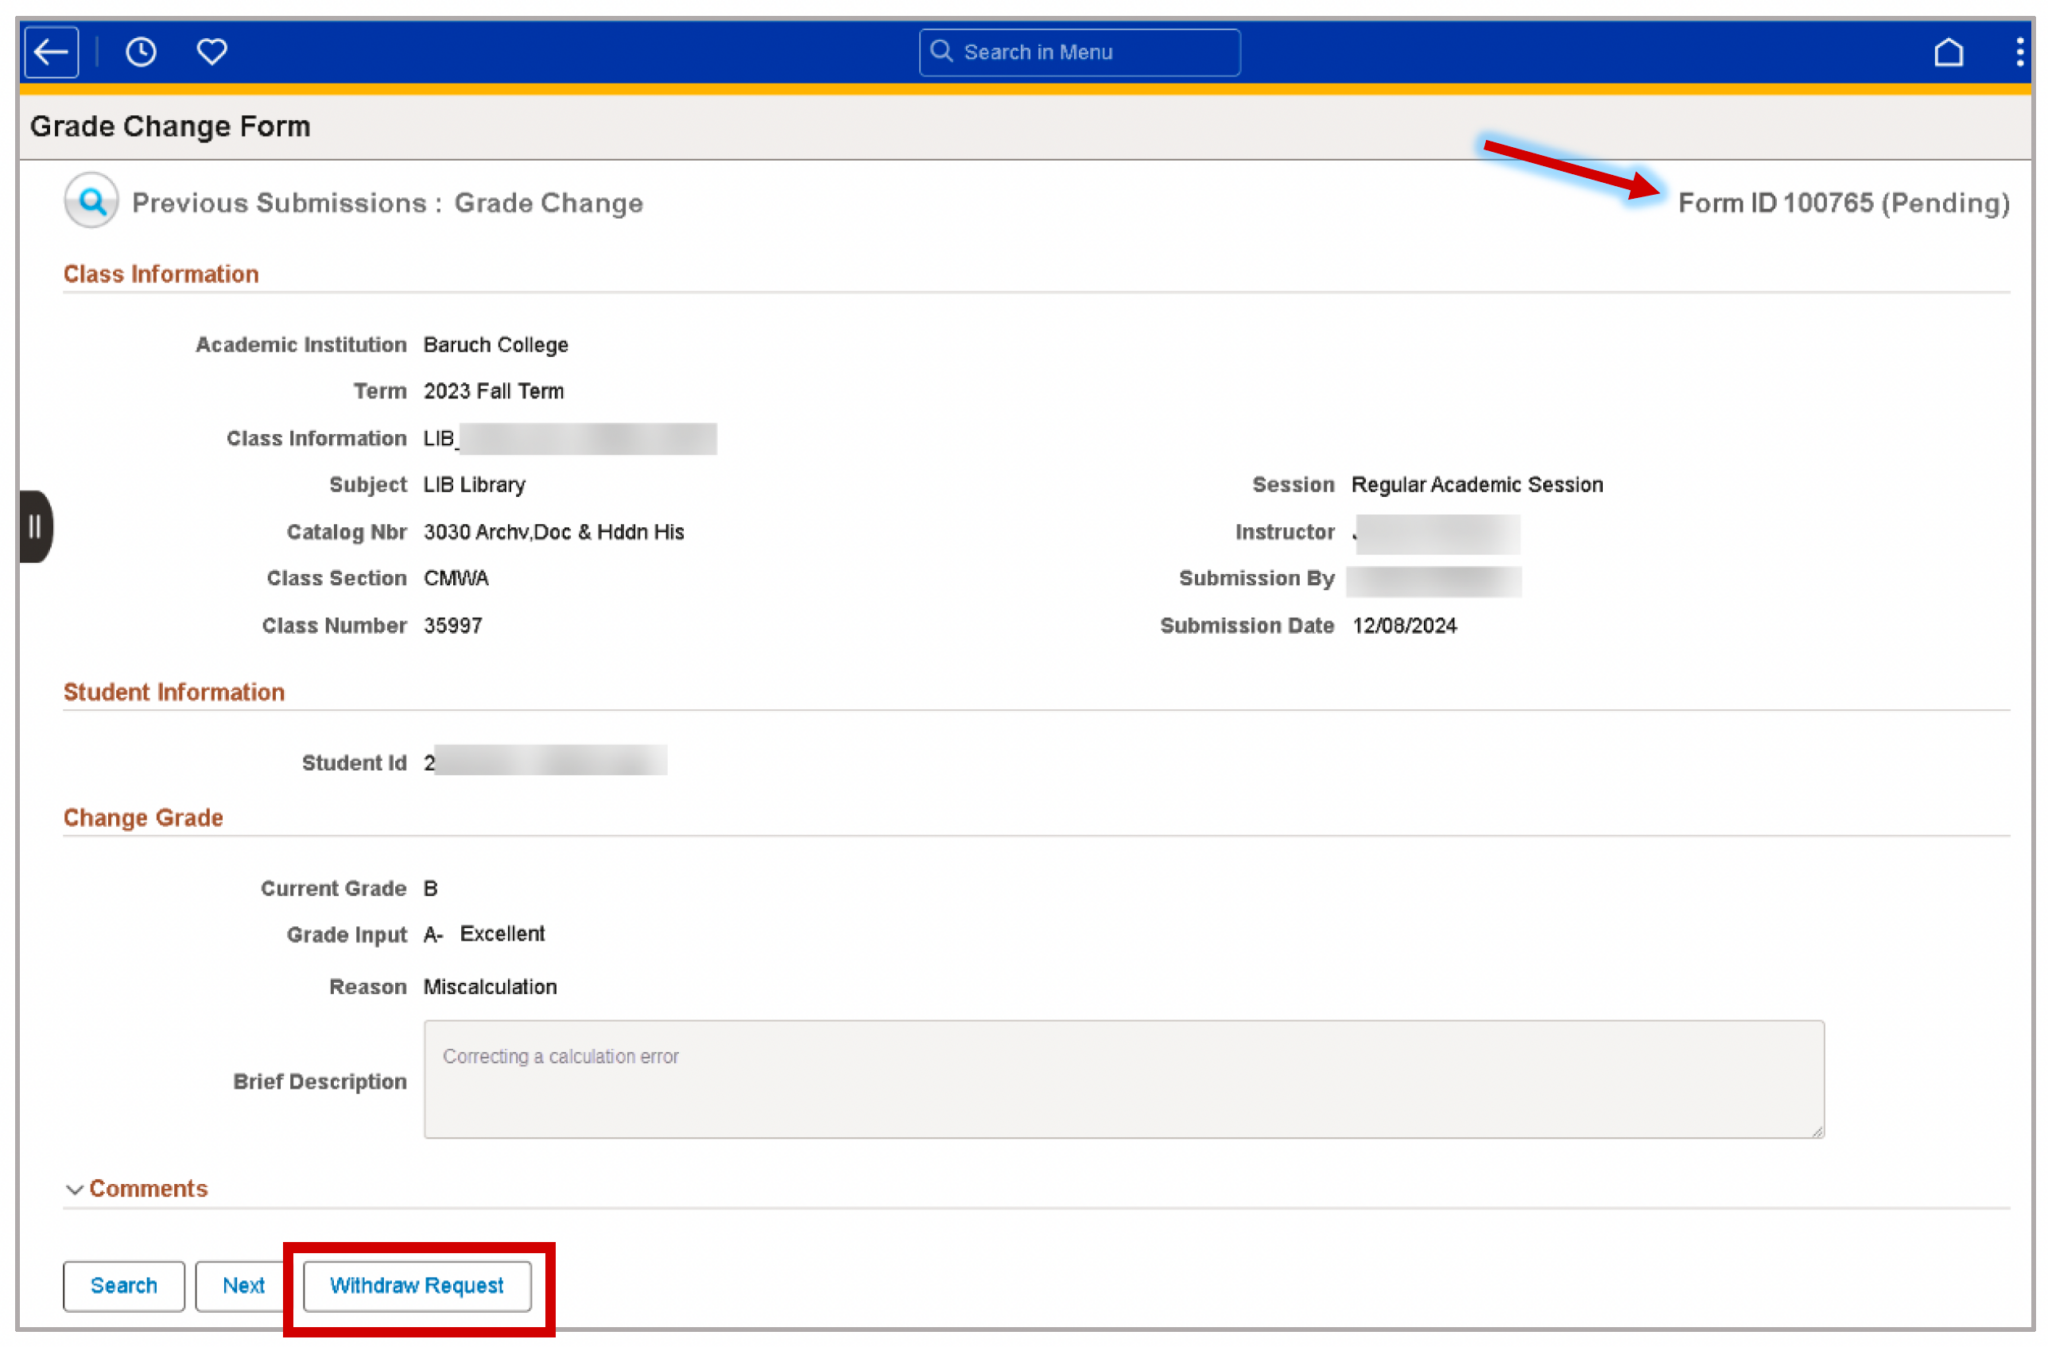Click the Change Grade section heading
This screenshot has width=2048, height=1347.
pyautogui.click(x=143, y=818)
